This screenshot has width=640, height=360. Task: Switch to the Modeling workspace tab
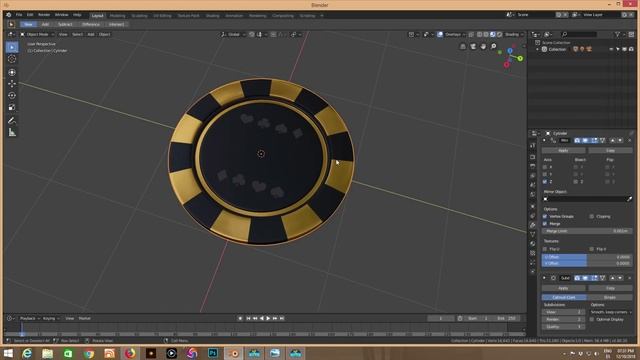[118, 16]
